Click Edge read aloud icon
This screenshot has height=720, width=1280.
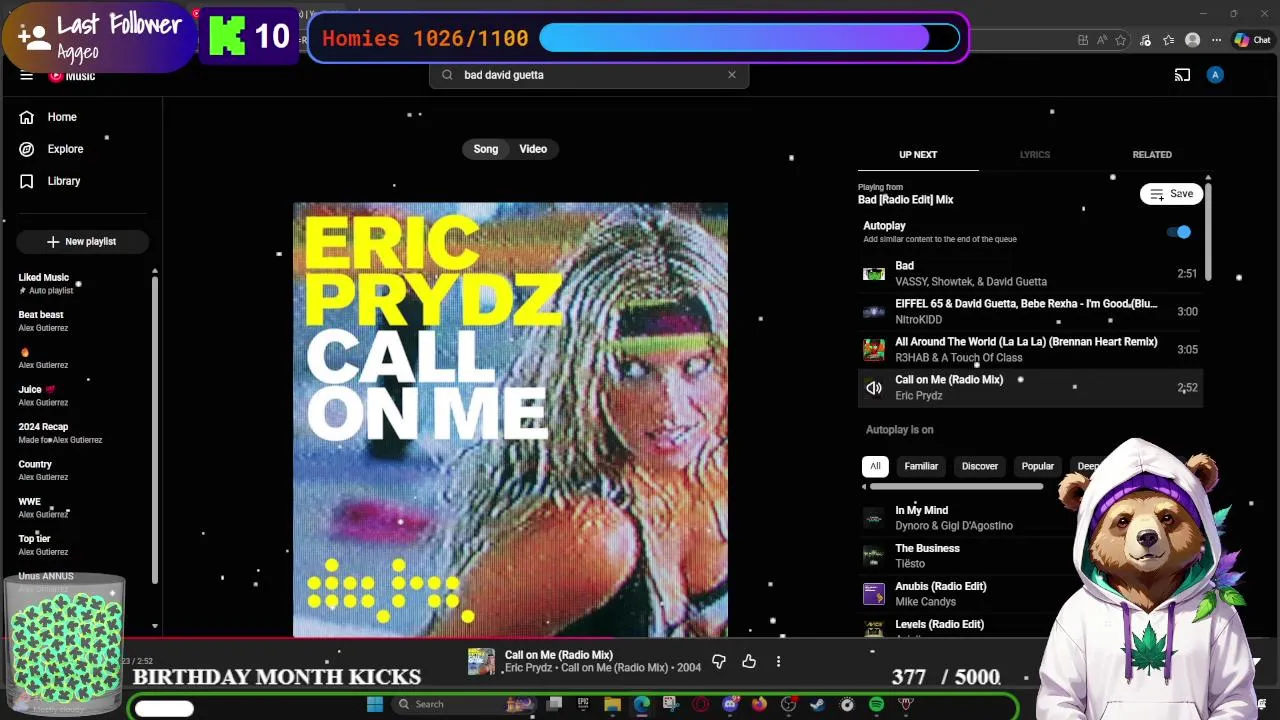1102,40
